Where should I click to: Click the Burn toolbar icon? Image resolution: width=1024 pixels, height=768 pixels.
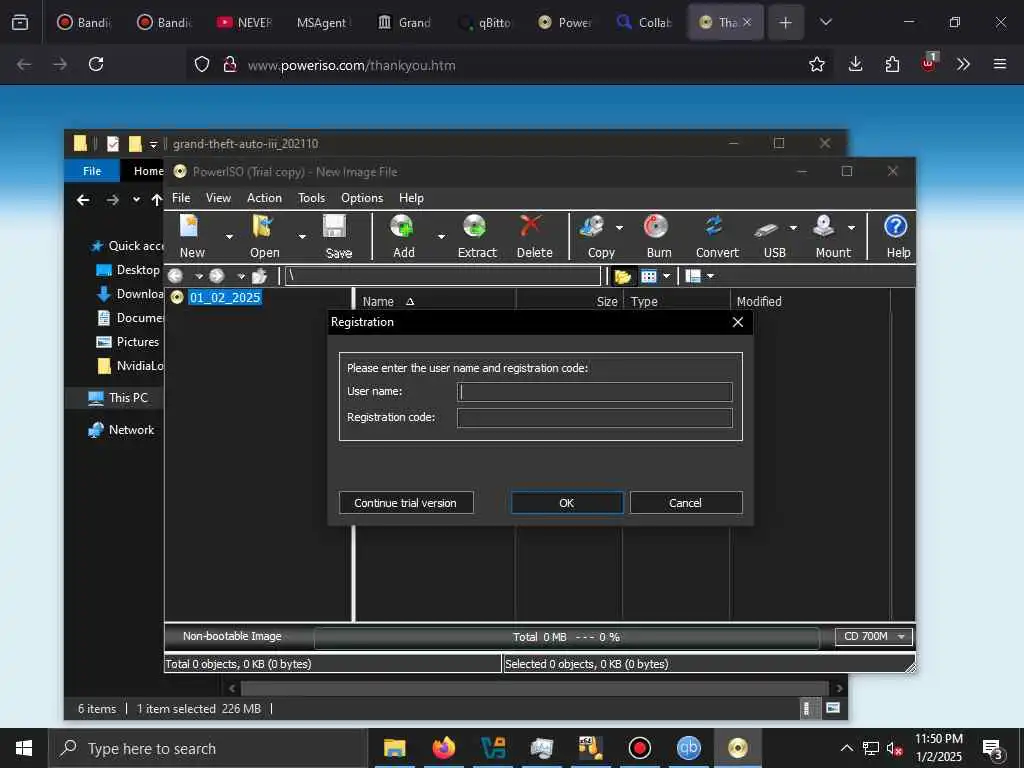point(656,227)
